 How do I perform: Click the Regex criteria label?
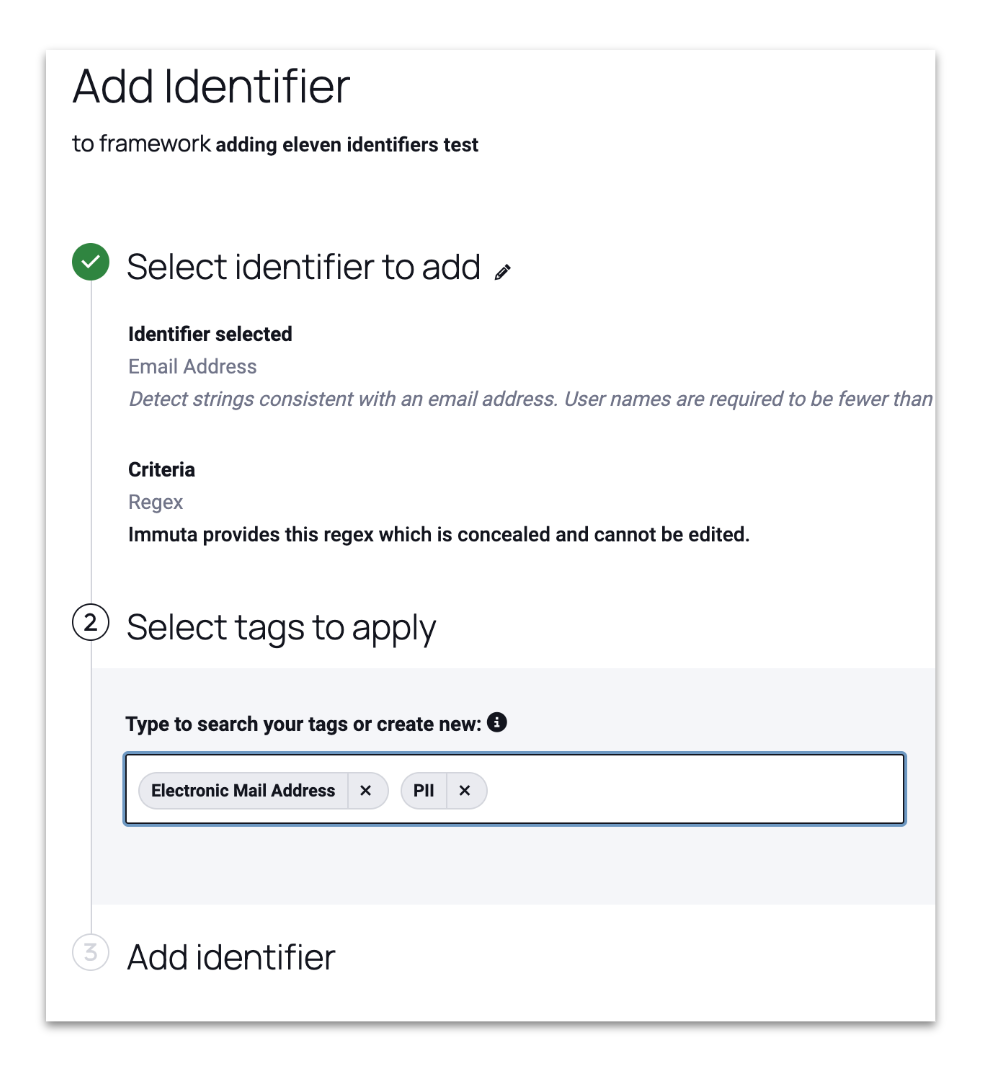(155, 502)
